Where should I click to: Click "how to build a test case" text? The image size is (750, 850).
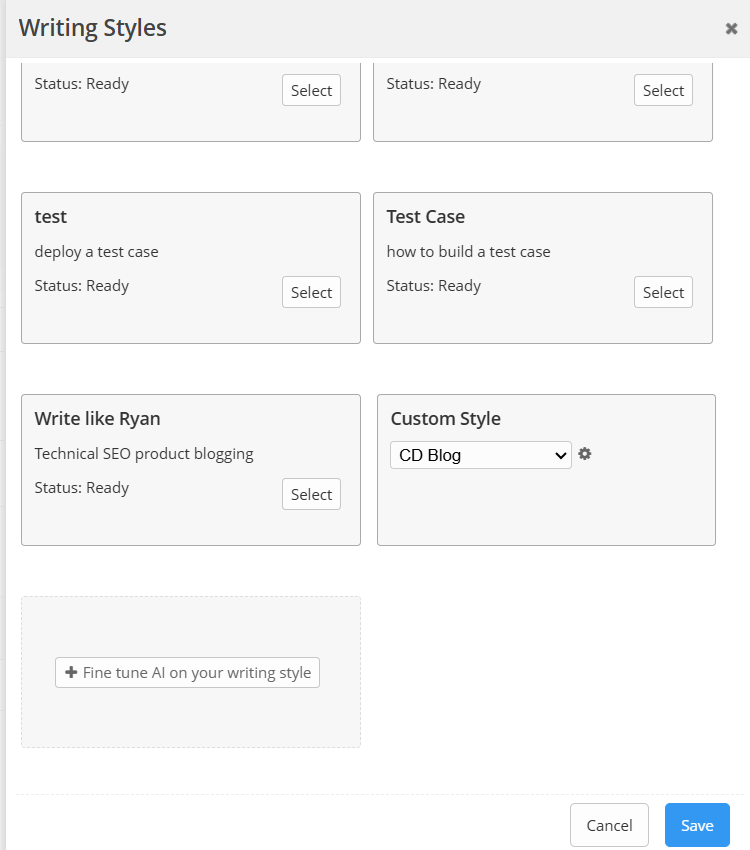468,251
